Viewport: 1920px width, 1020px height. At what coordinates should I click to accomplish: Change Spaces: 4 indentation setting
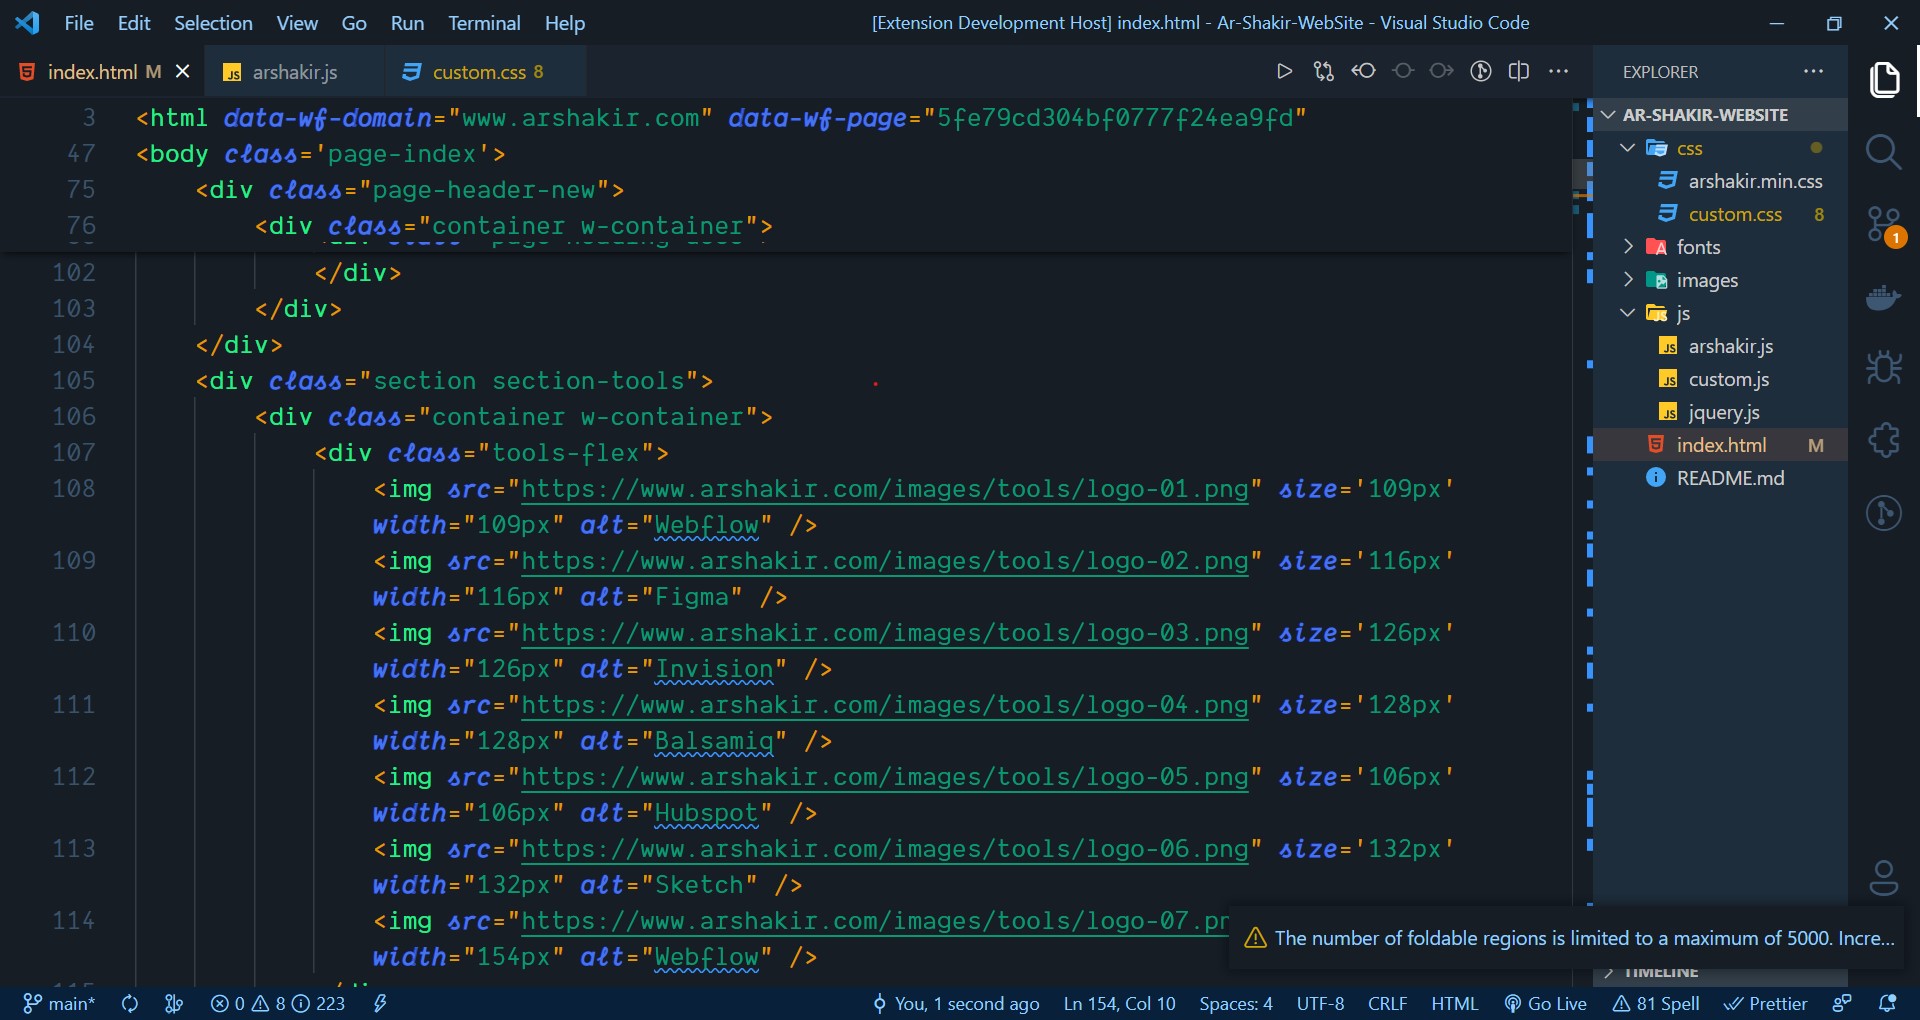point(1236,1003)
